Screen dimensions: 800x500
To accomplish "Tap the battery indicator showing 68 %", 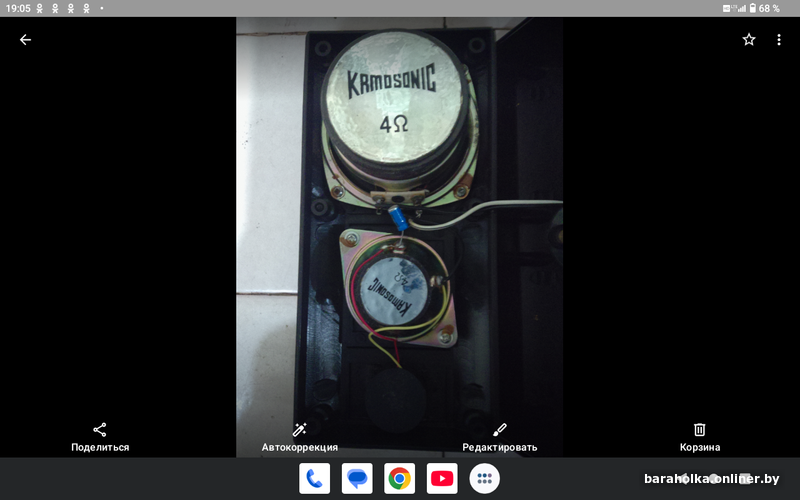I will (765, 8).
